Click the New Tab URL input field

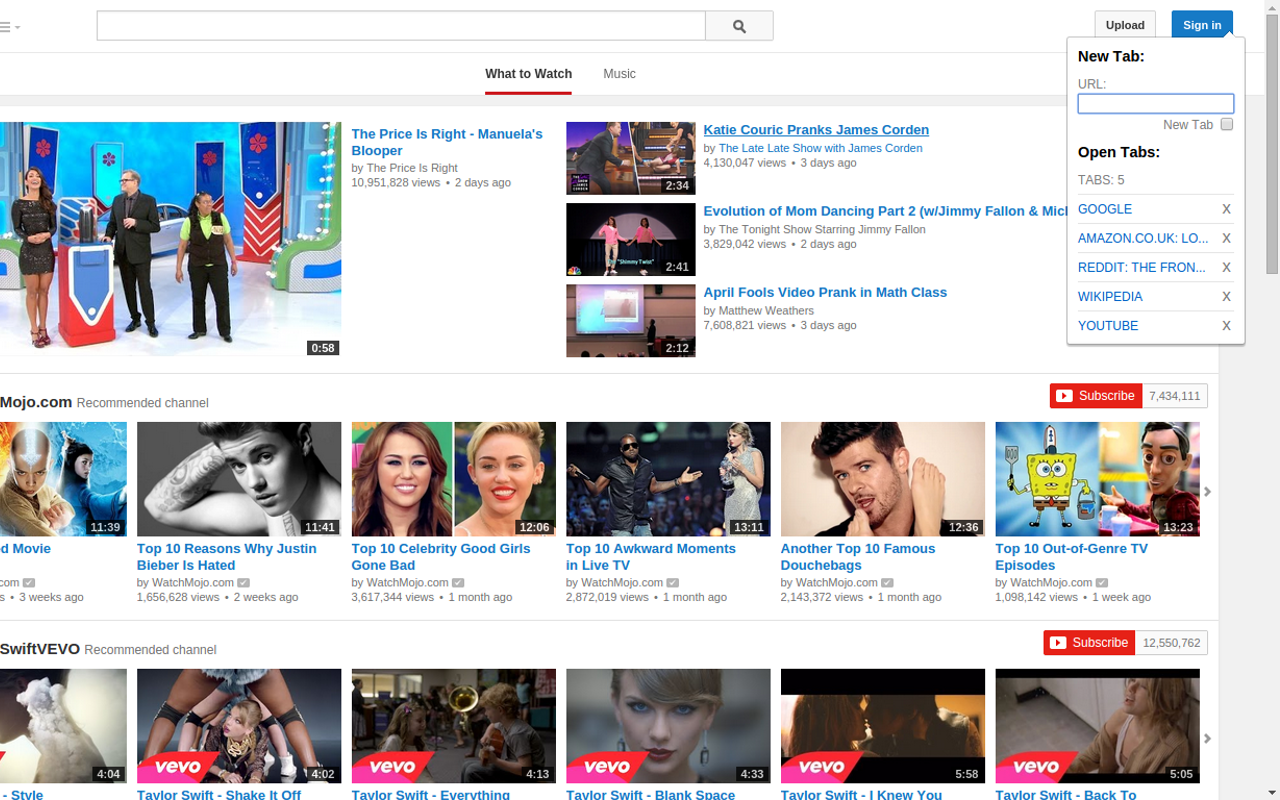[x=1155, y=103]
